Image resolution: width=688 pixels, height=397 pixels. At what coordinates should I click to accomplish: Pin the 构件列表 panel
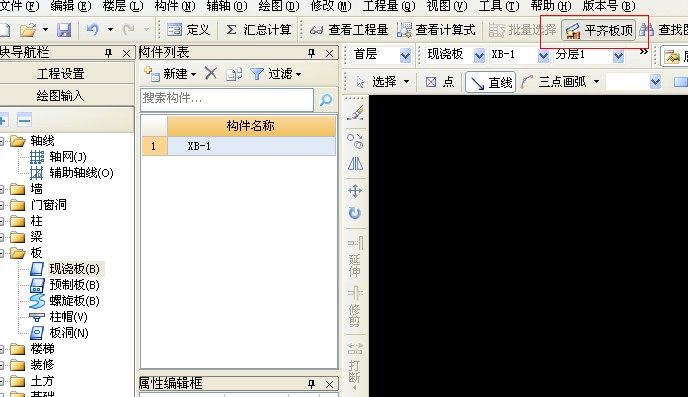point(312,53)
